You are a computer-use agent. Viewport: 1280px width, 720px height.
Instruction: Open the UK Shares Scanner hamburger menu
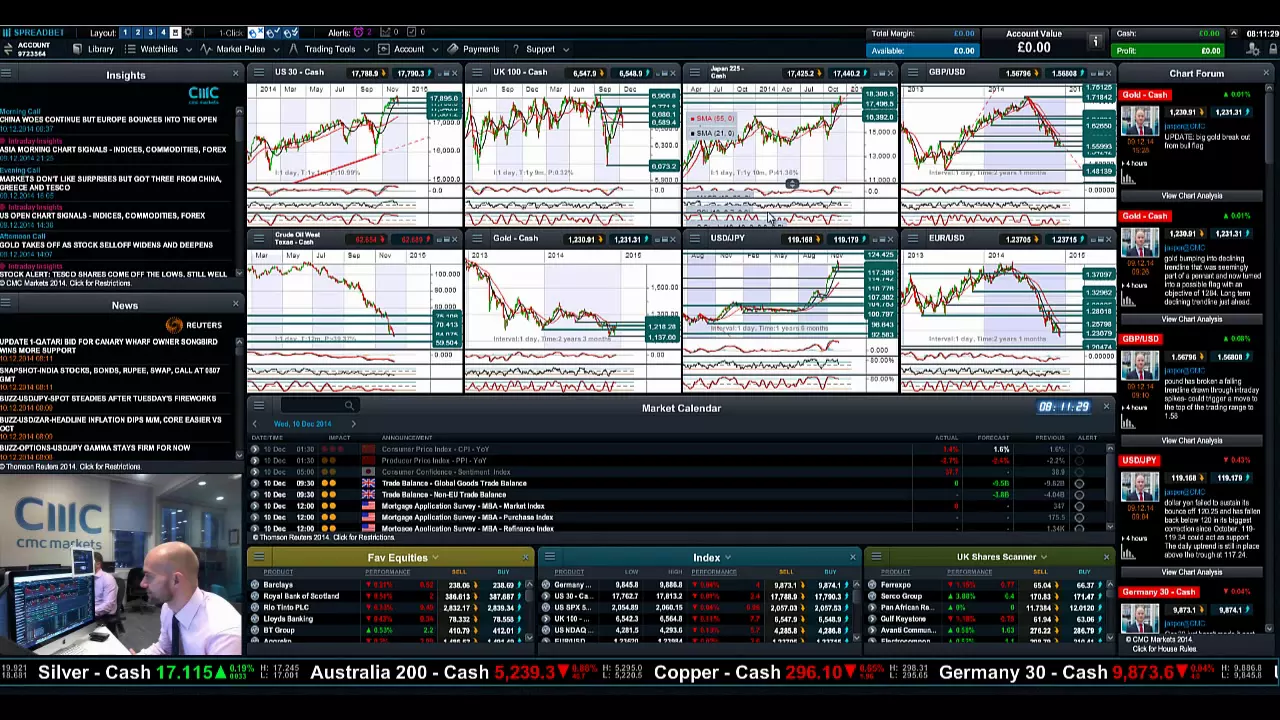pos(876,557)
